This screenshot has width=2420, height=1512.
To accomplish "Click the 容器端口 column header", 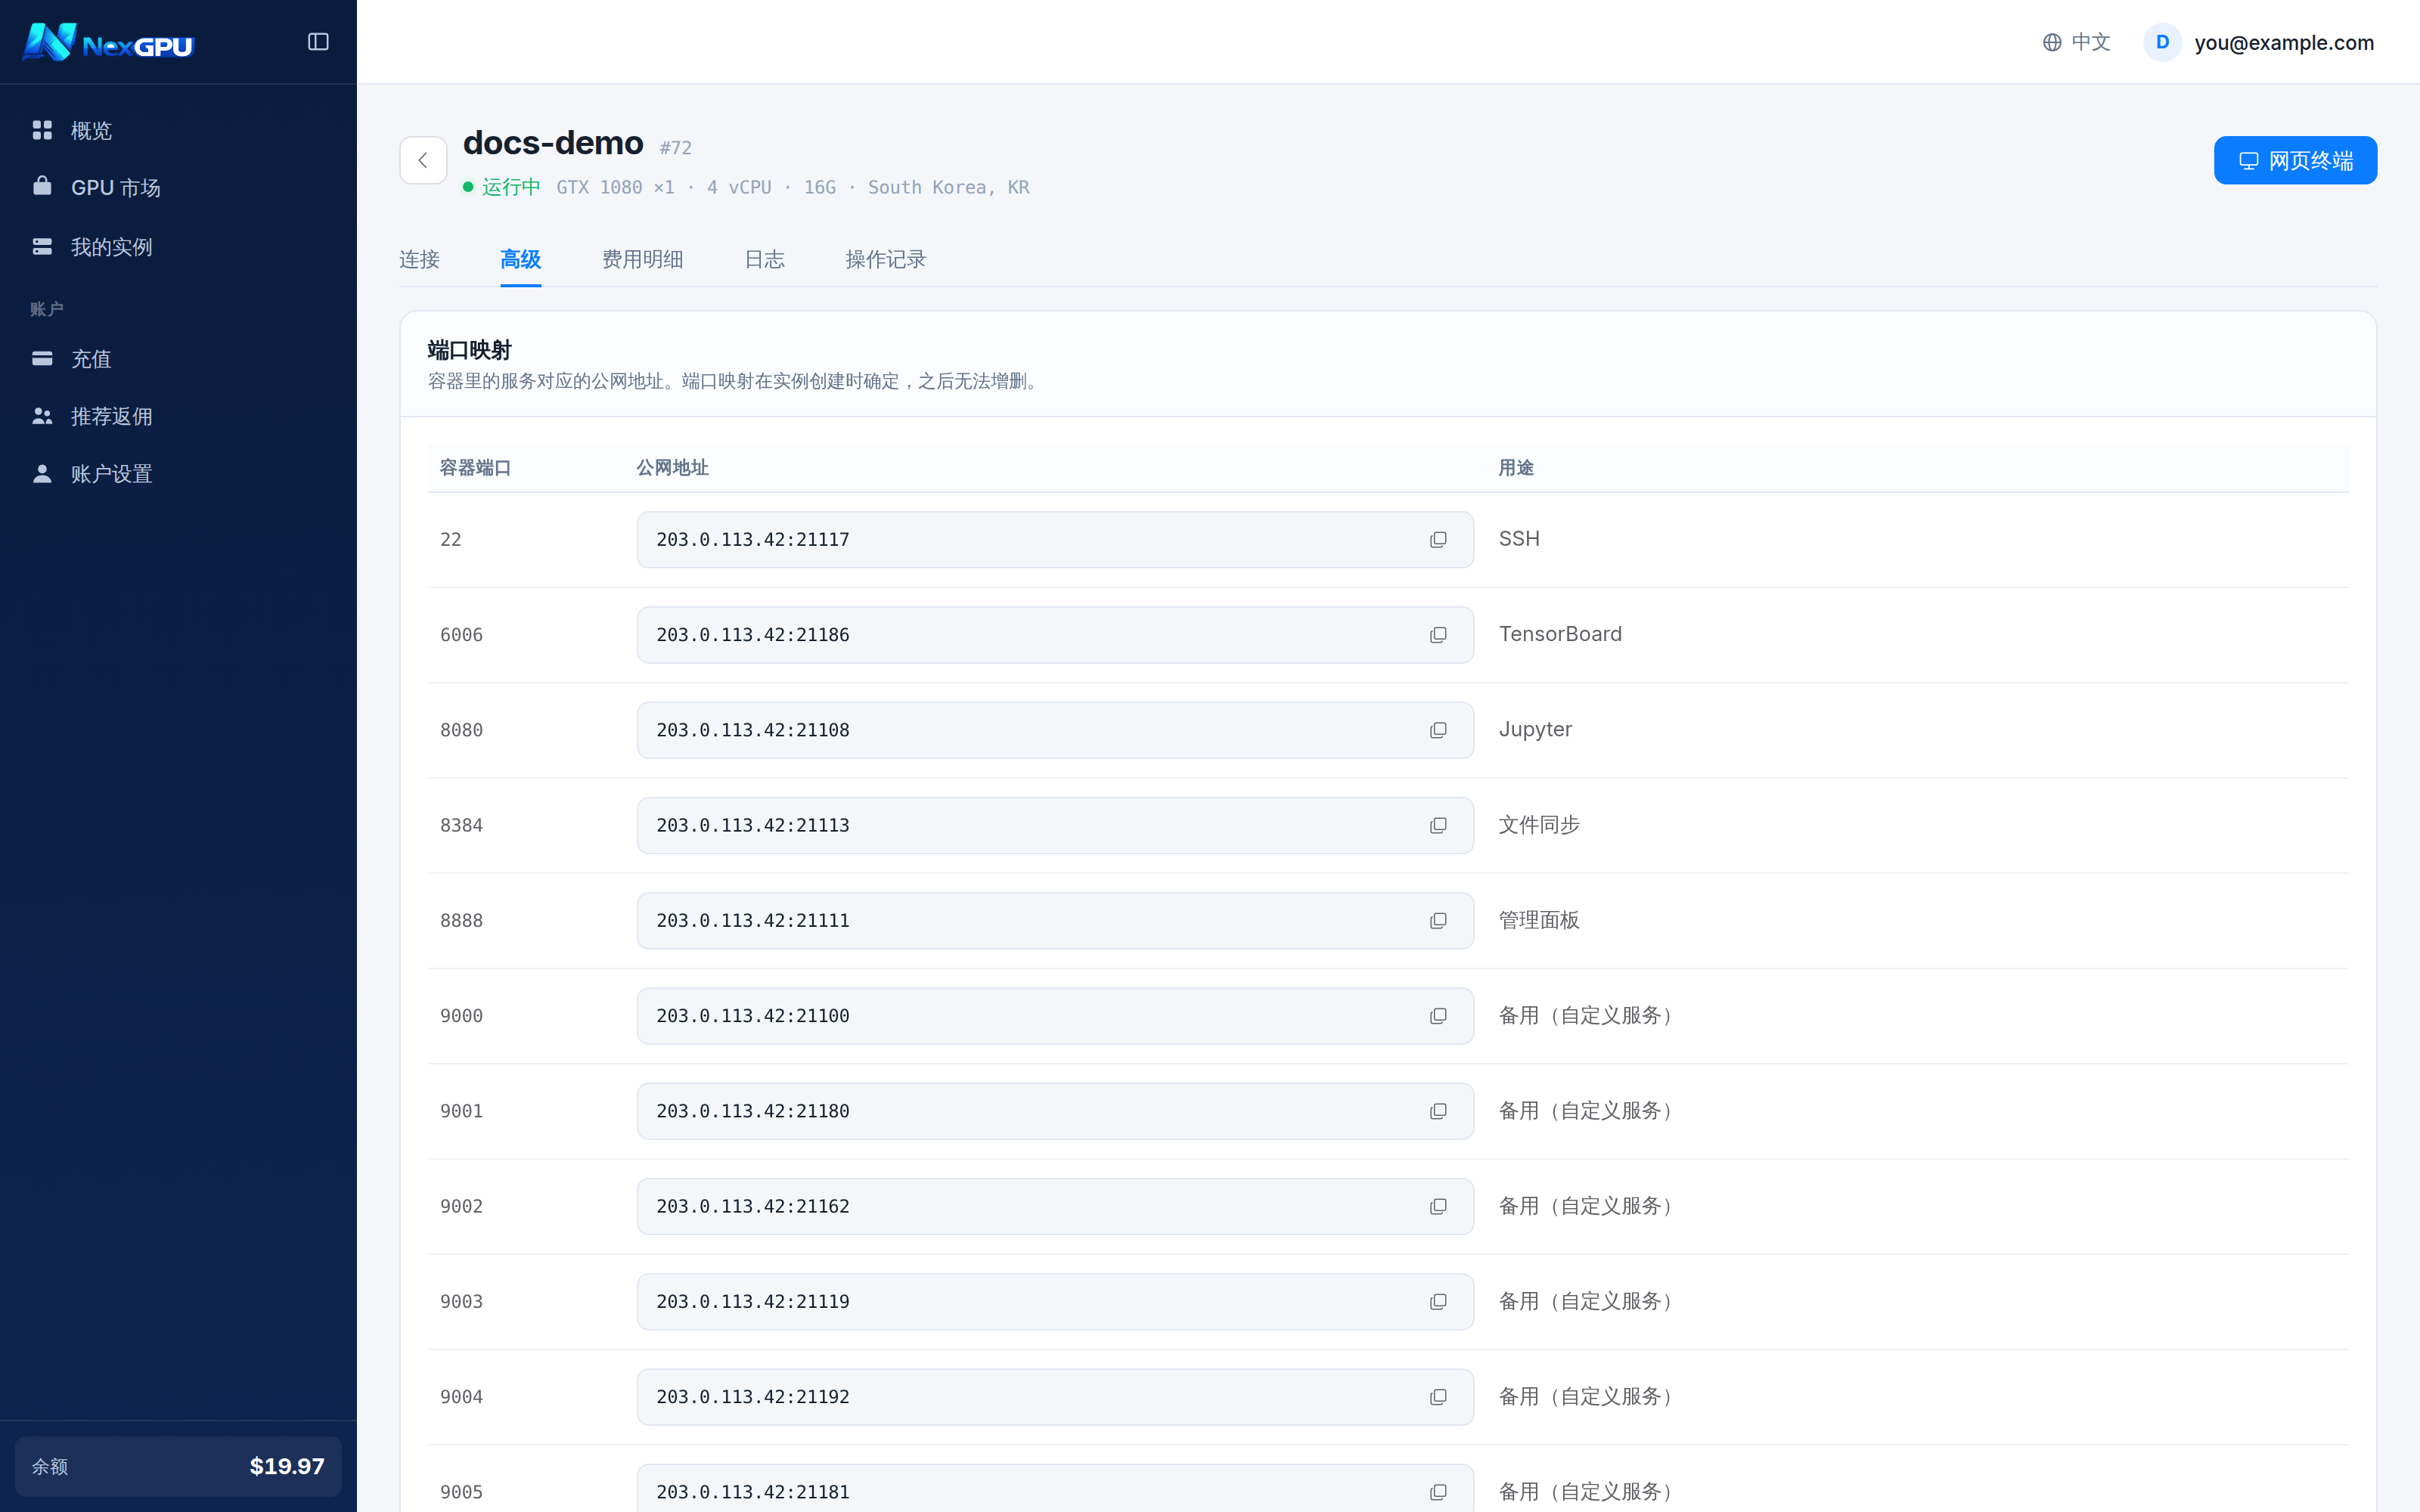I will coord(475,468).
